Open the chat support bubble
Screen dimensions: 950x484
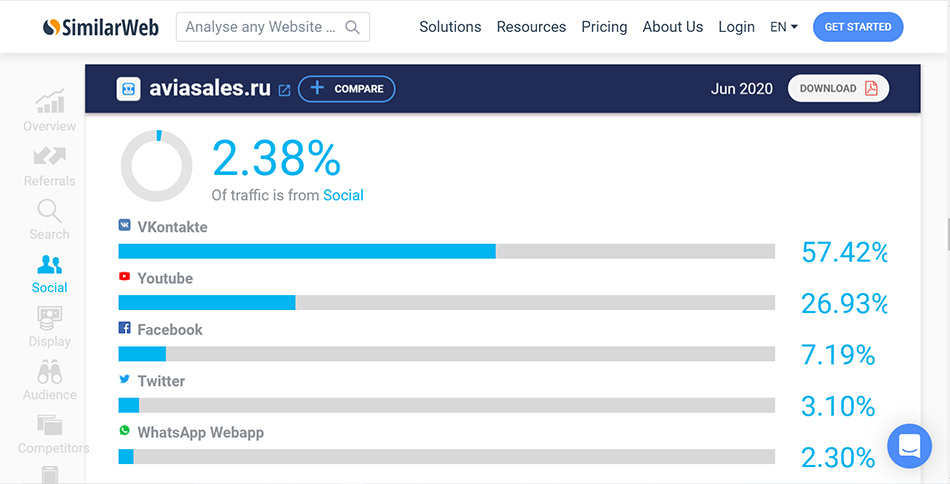(909, 446)
